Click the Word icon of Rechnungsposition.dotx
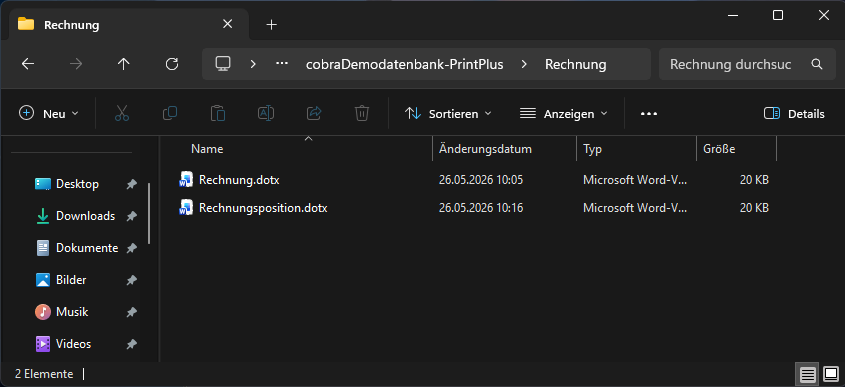Image resolution: width=845 pixels, height=387 pixels. click(186, 208)
